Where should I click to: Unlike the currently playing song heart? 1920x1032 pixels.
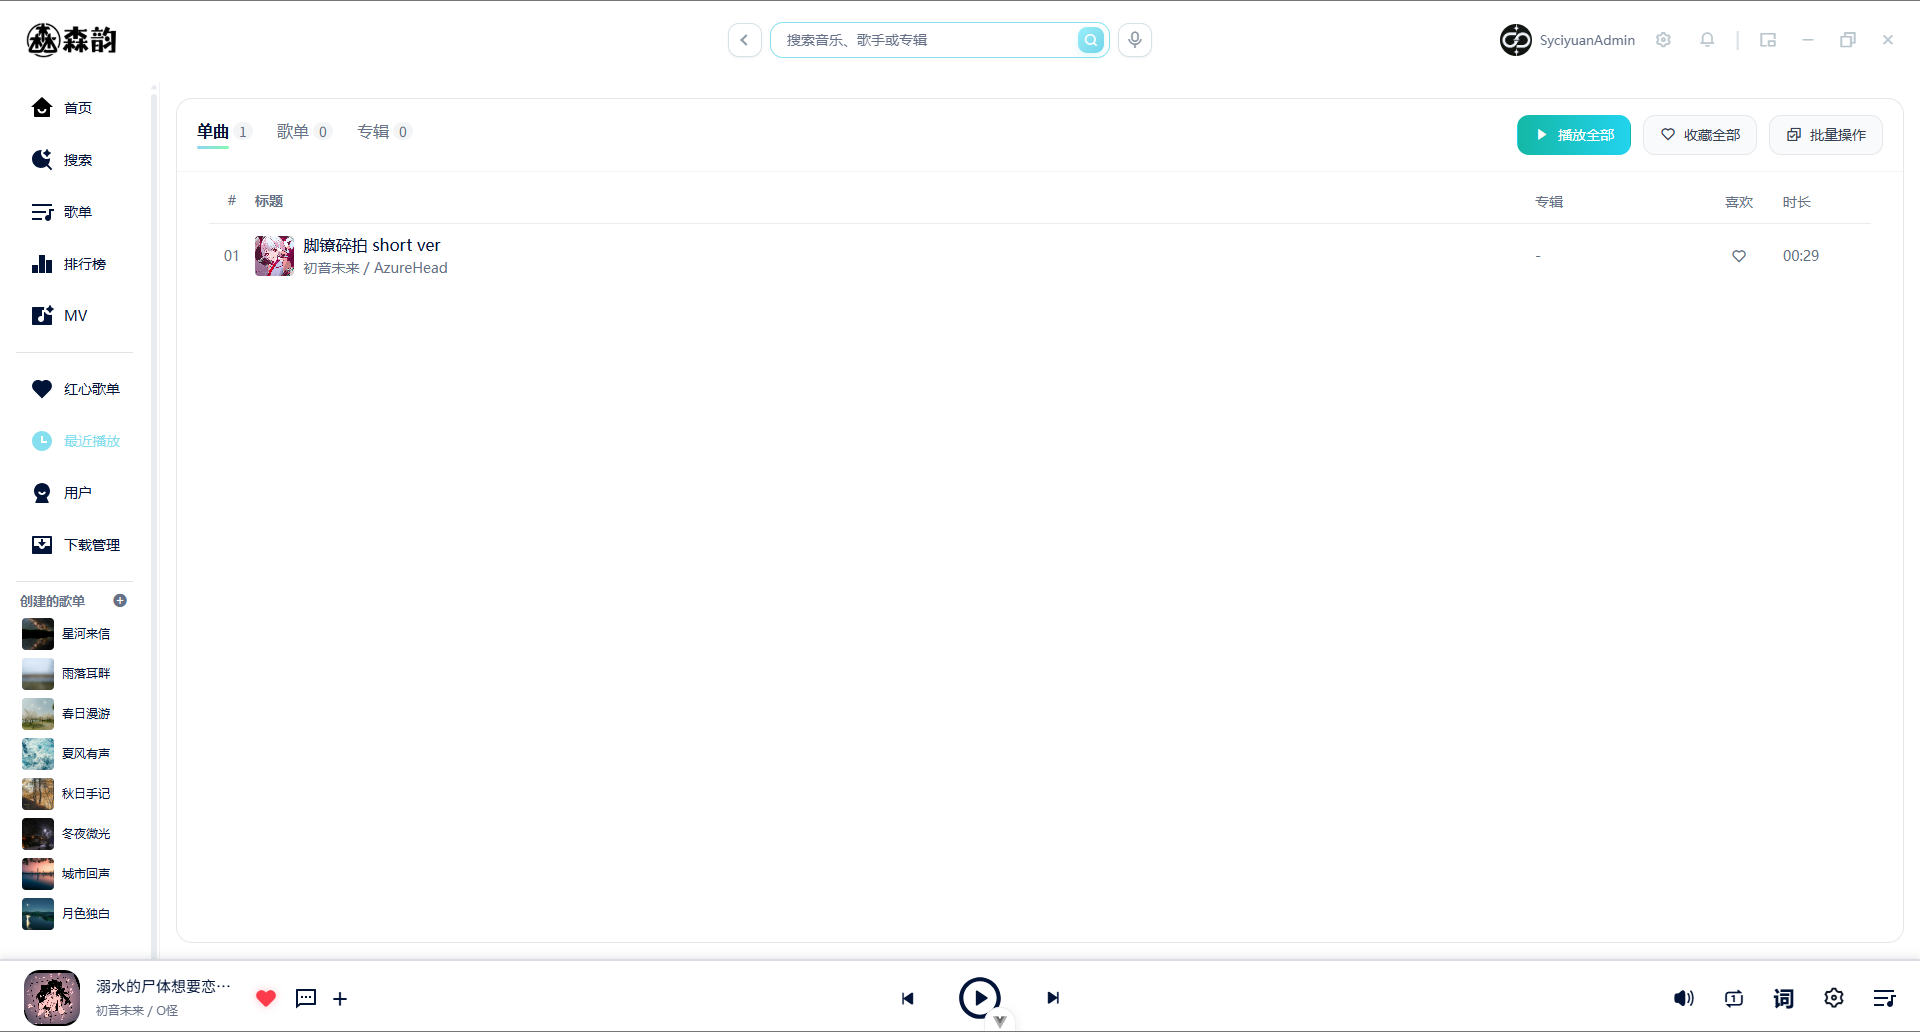click(265, 998)
